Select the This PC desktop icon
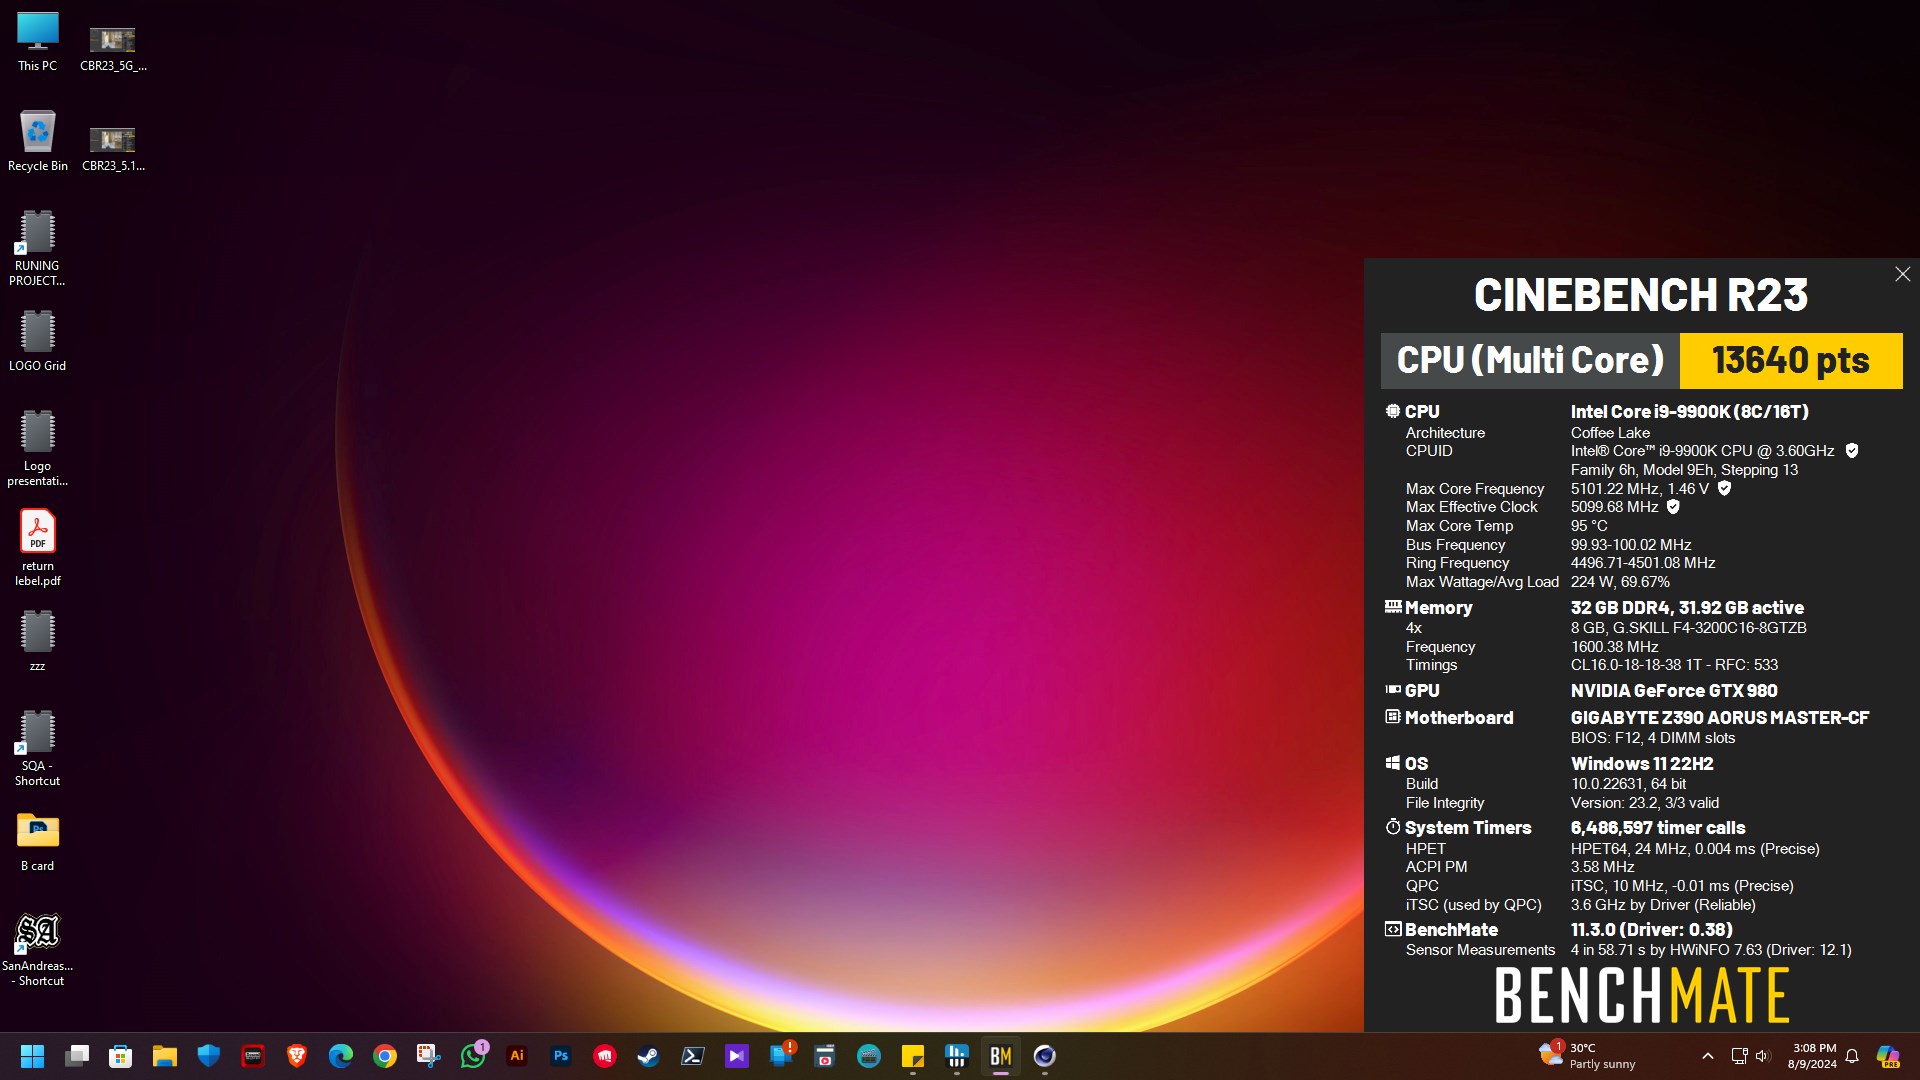This screenshot has width=1920, height=1080. pos(37,42)
